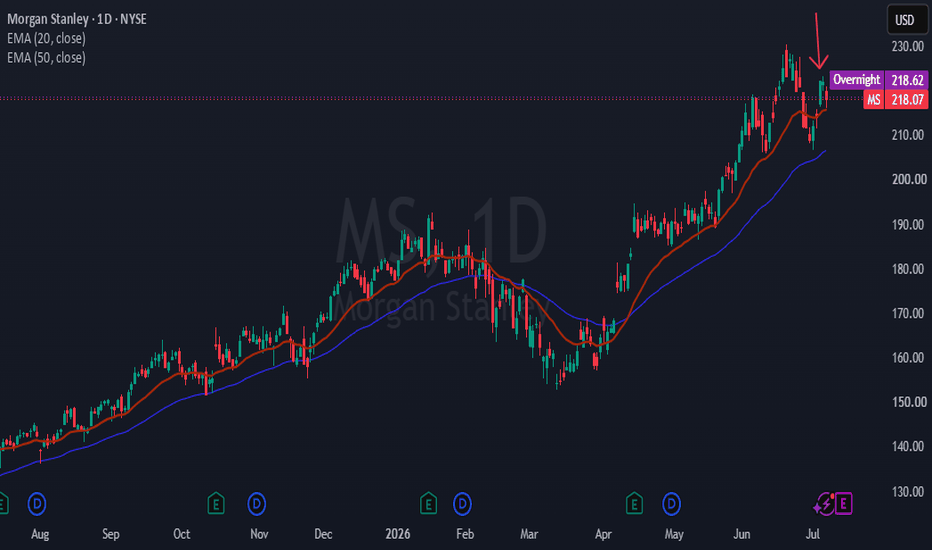The width and height of the screenshot is (932, 550).
Task: Click the 190.00 price axis label
Action: (x=908, y=225)
